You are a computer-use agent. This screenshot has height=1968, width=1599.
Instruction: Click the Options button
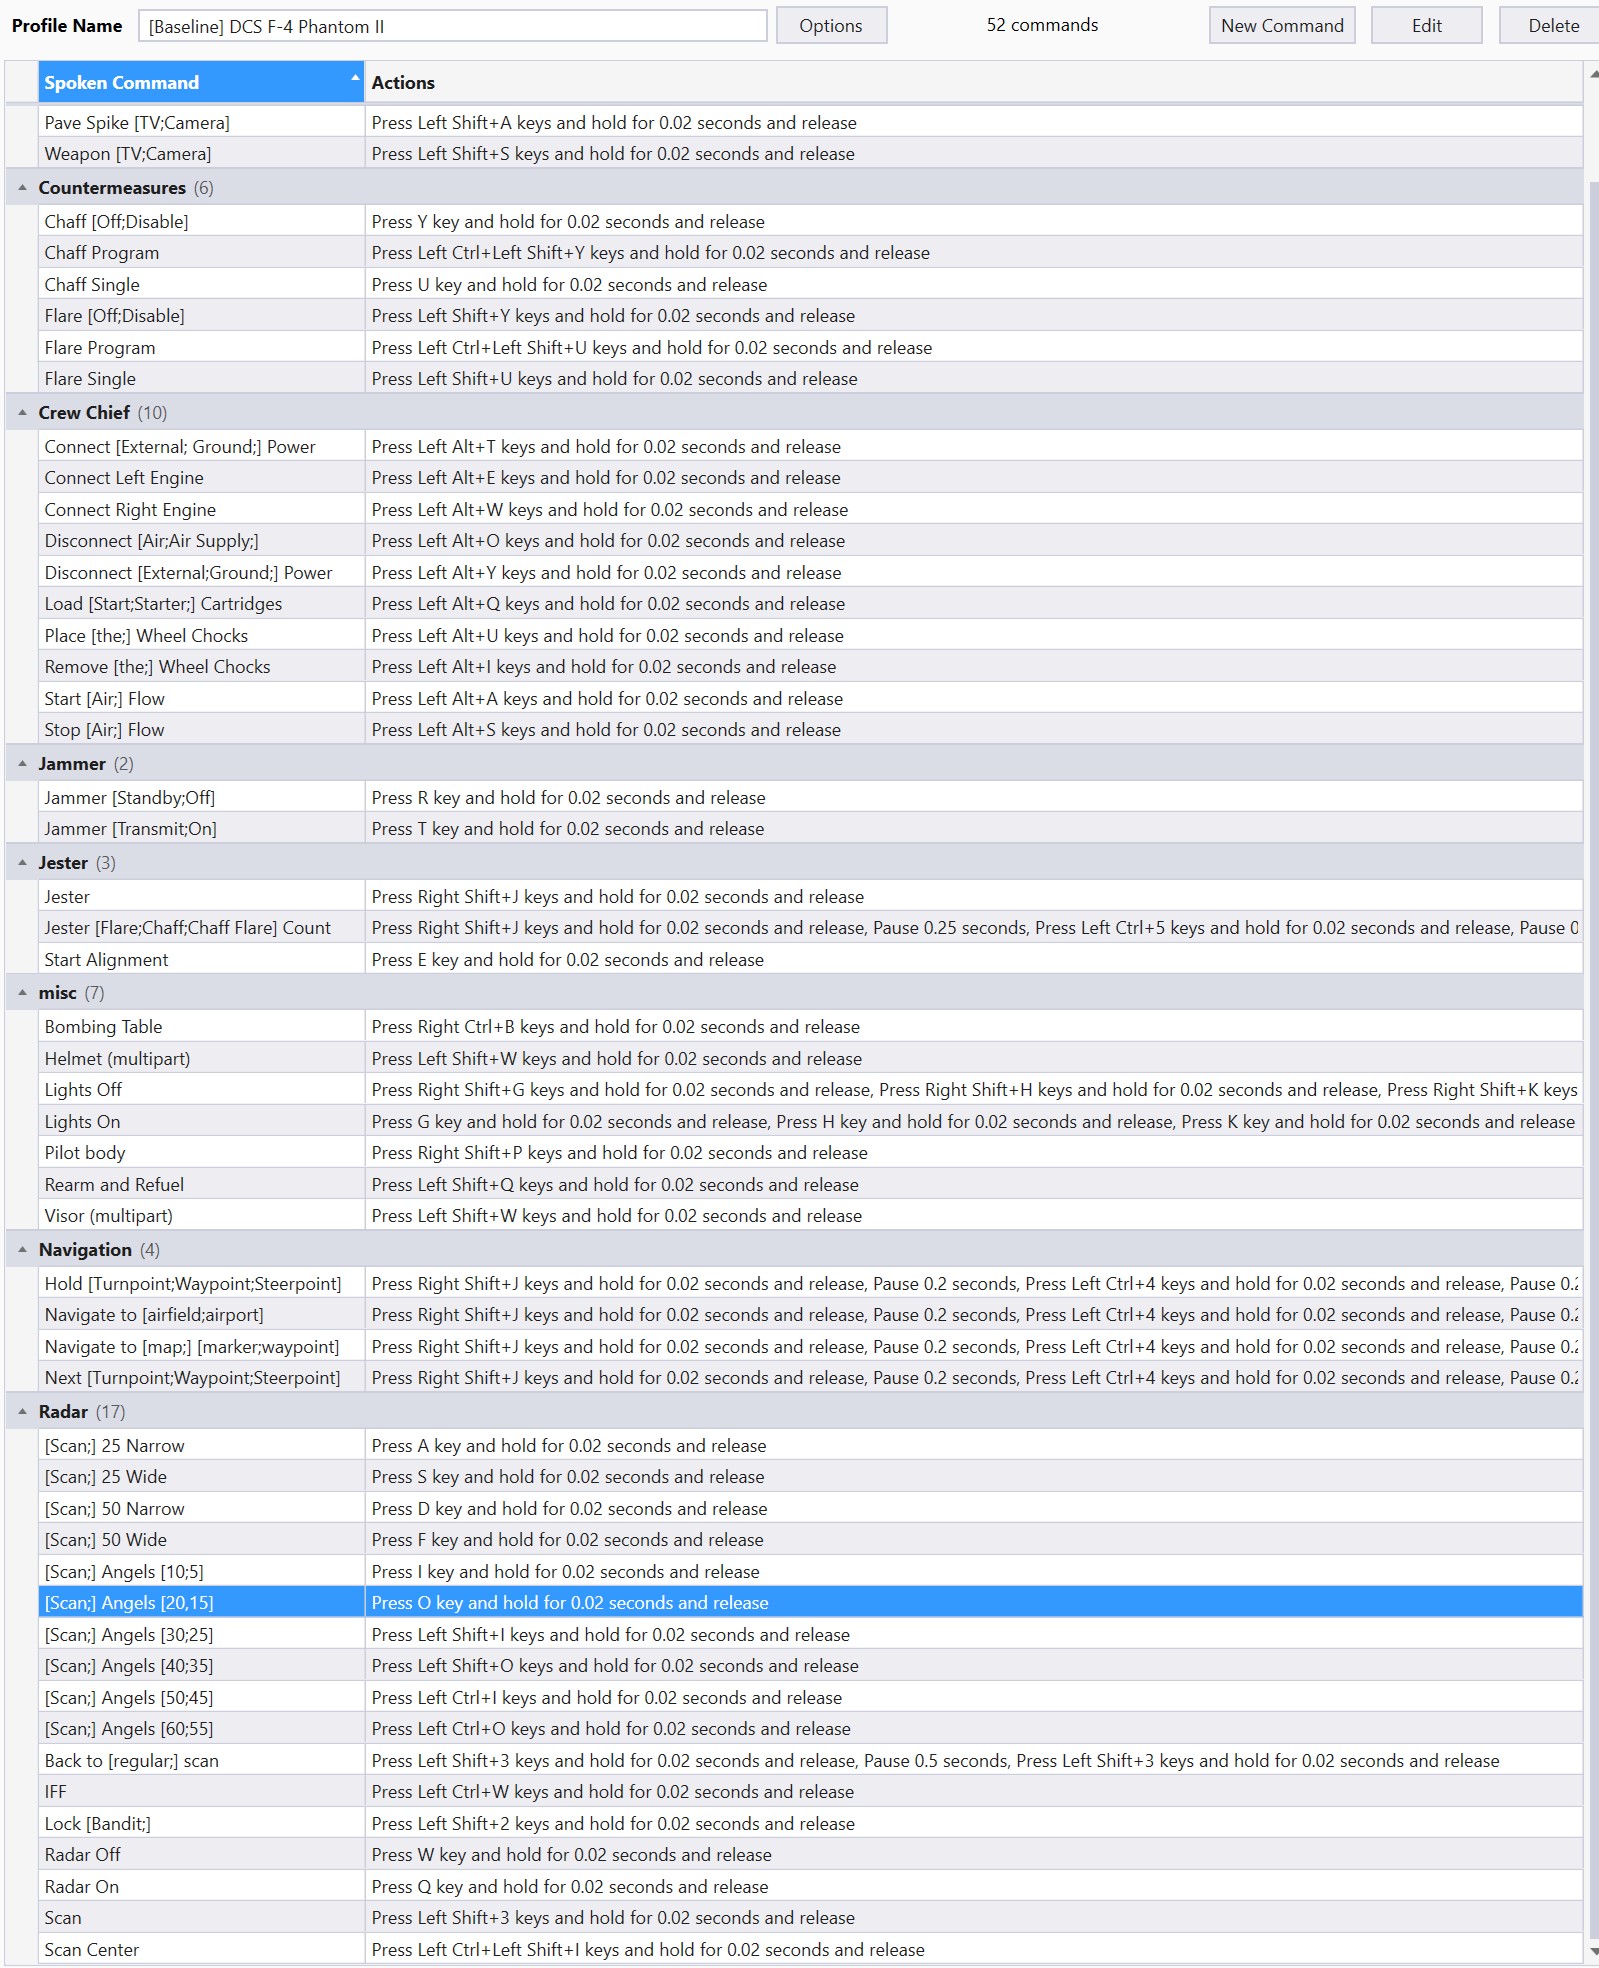pyautogui.click(x=830, y=26)
